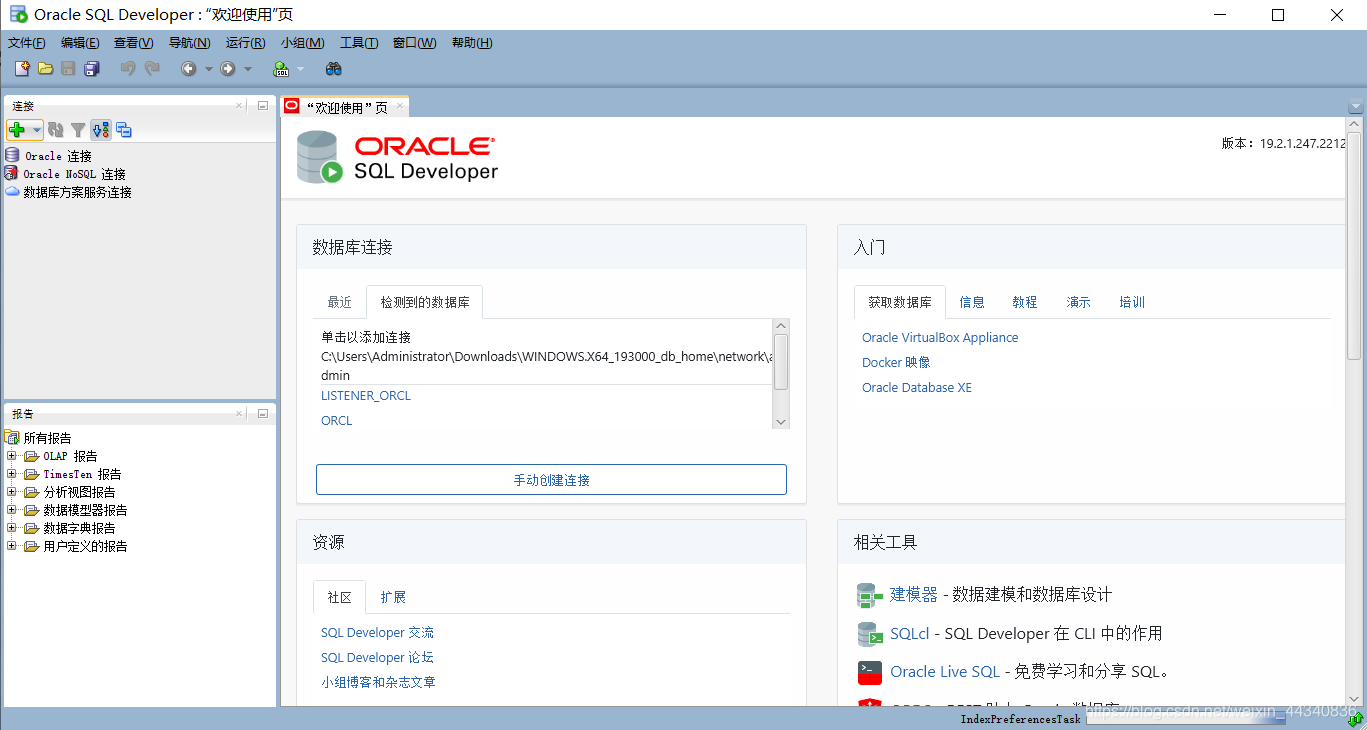
Task: Click the Save All toolbar icon
Action: [x=90, y=68]
